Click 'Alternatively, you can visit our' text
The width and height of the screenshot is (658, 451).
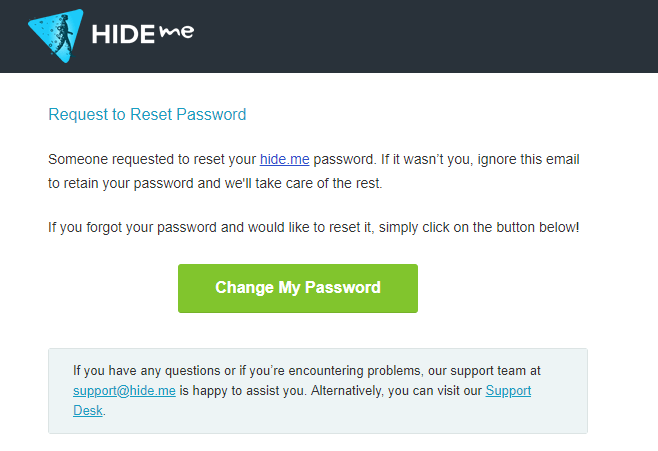[x=397, y=391]
